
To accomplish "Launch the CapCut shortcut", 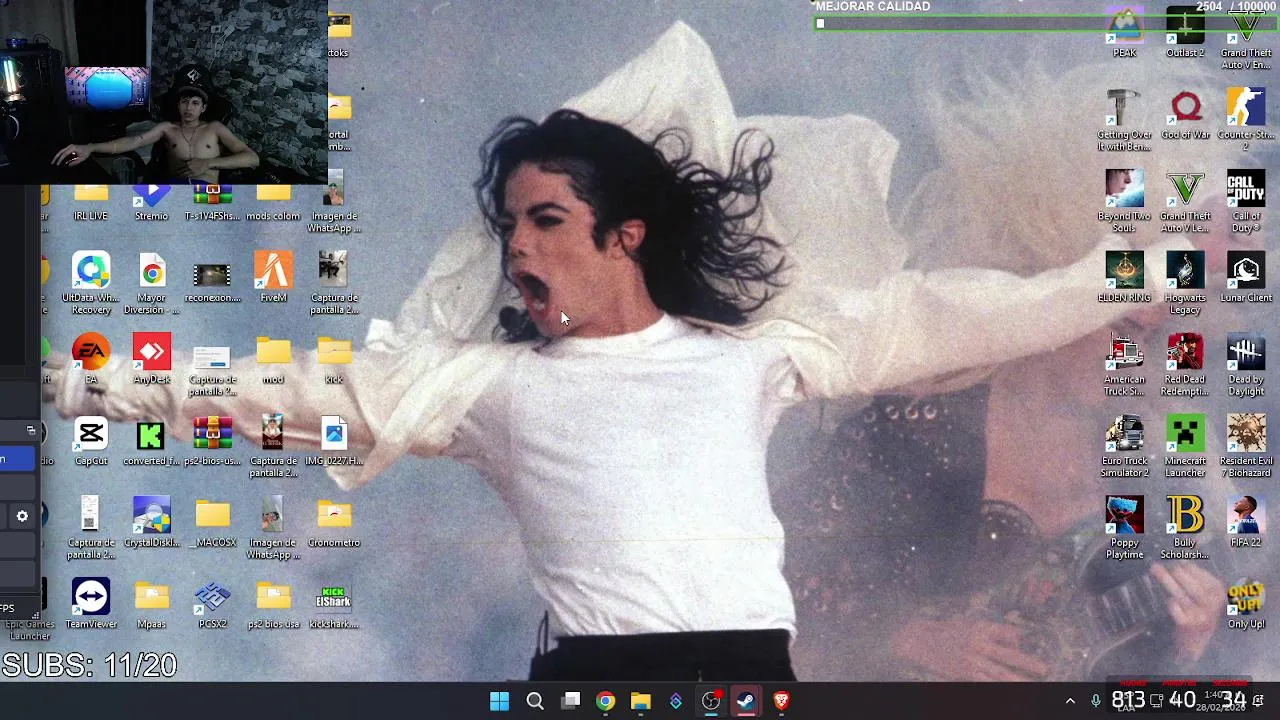I will 90,440.
